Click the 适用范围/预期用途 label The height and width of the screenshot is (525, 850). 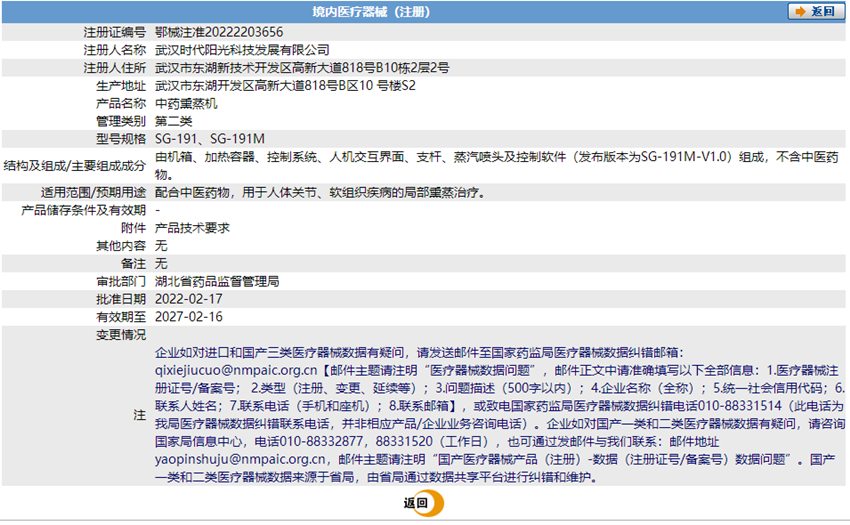pyautogui.click(x=93, y=193)
